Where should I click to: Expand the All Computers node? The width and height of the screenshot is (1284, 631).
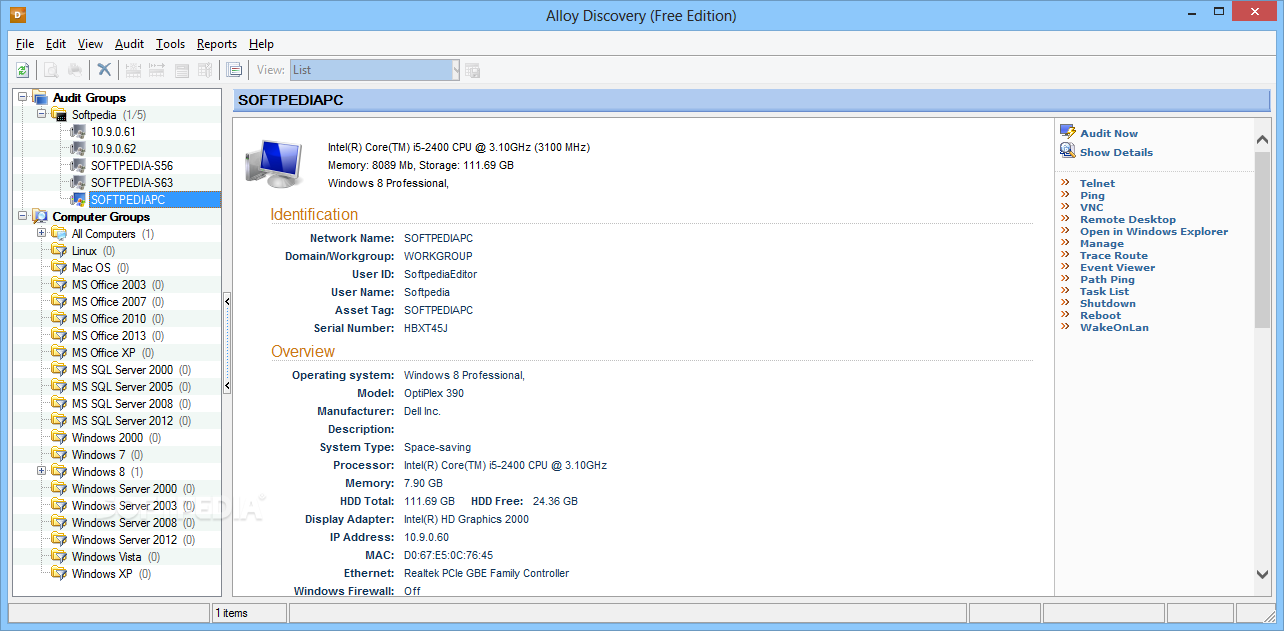pyautogui.click(x=42, y=234)
